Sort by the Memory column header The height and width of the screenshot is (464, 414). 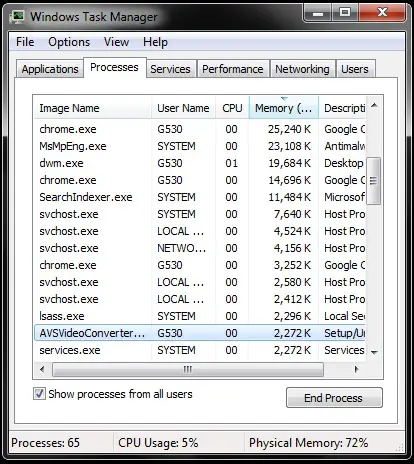tap(284, 108)
